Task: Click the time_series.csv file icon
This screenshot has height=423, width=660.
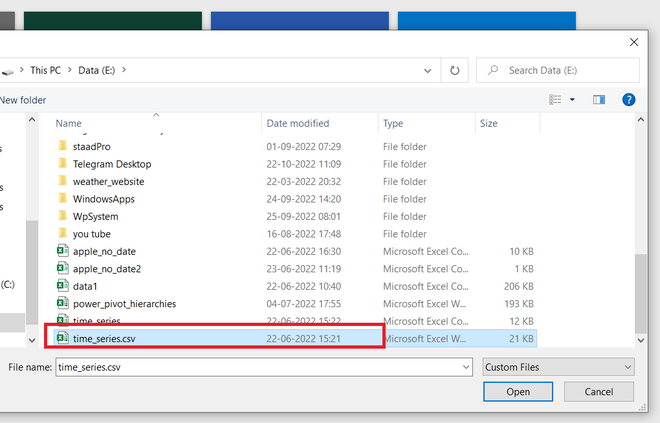Action: point(63,338)
